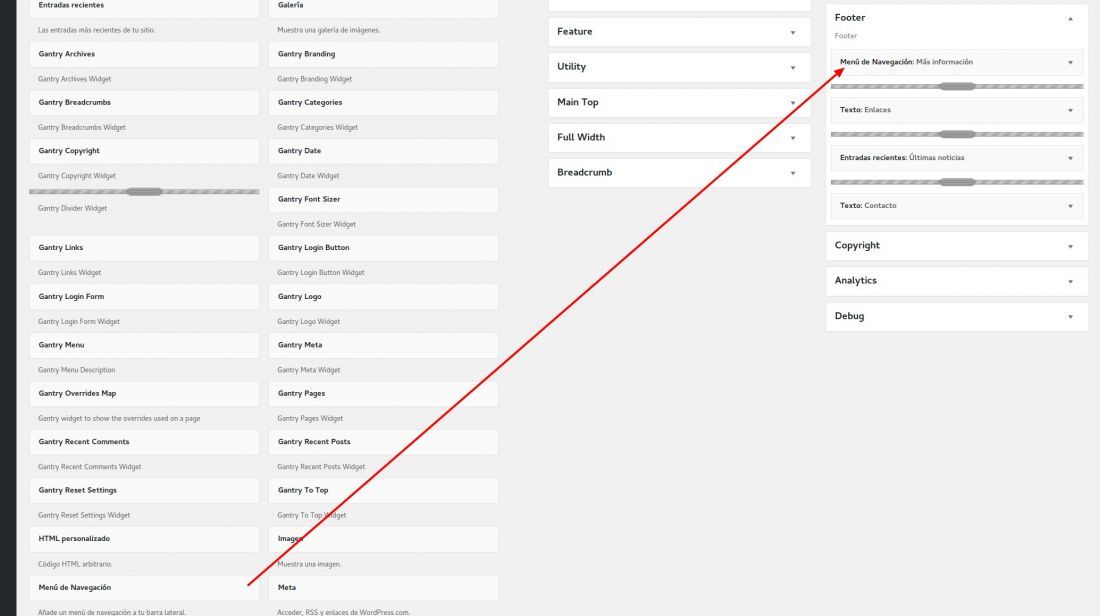The height and width of the screenshot is (616, 1100).
Task: Click 'Gantry widget to show the overrides' description
Action: pos(119,419)
